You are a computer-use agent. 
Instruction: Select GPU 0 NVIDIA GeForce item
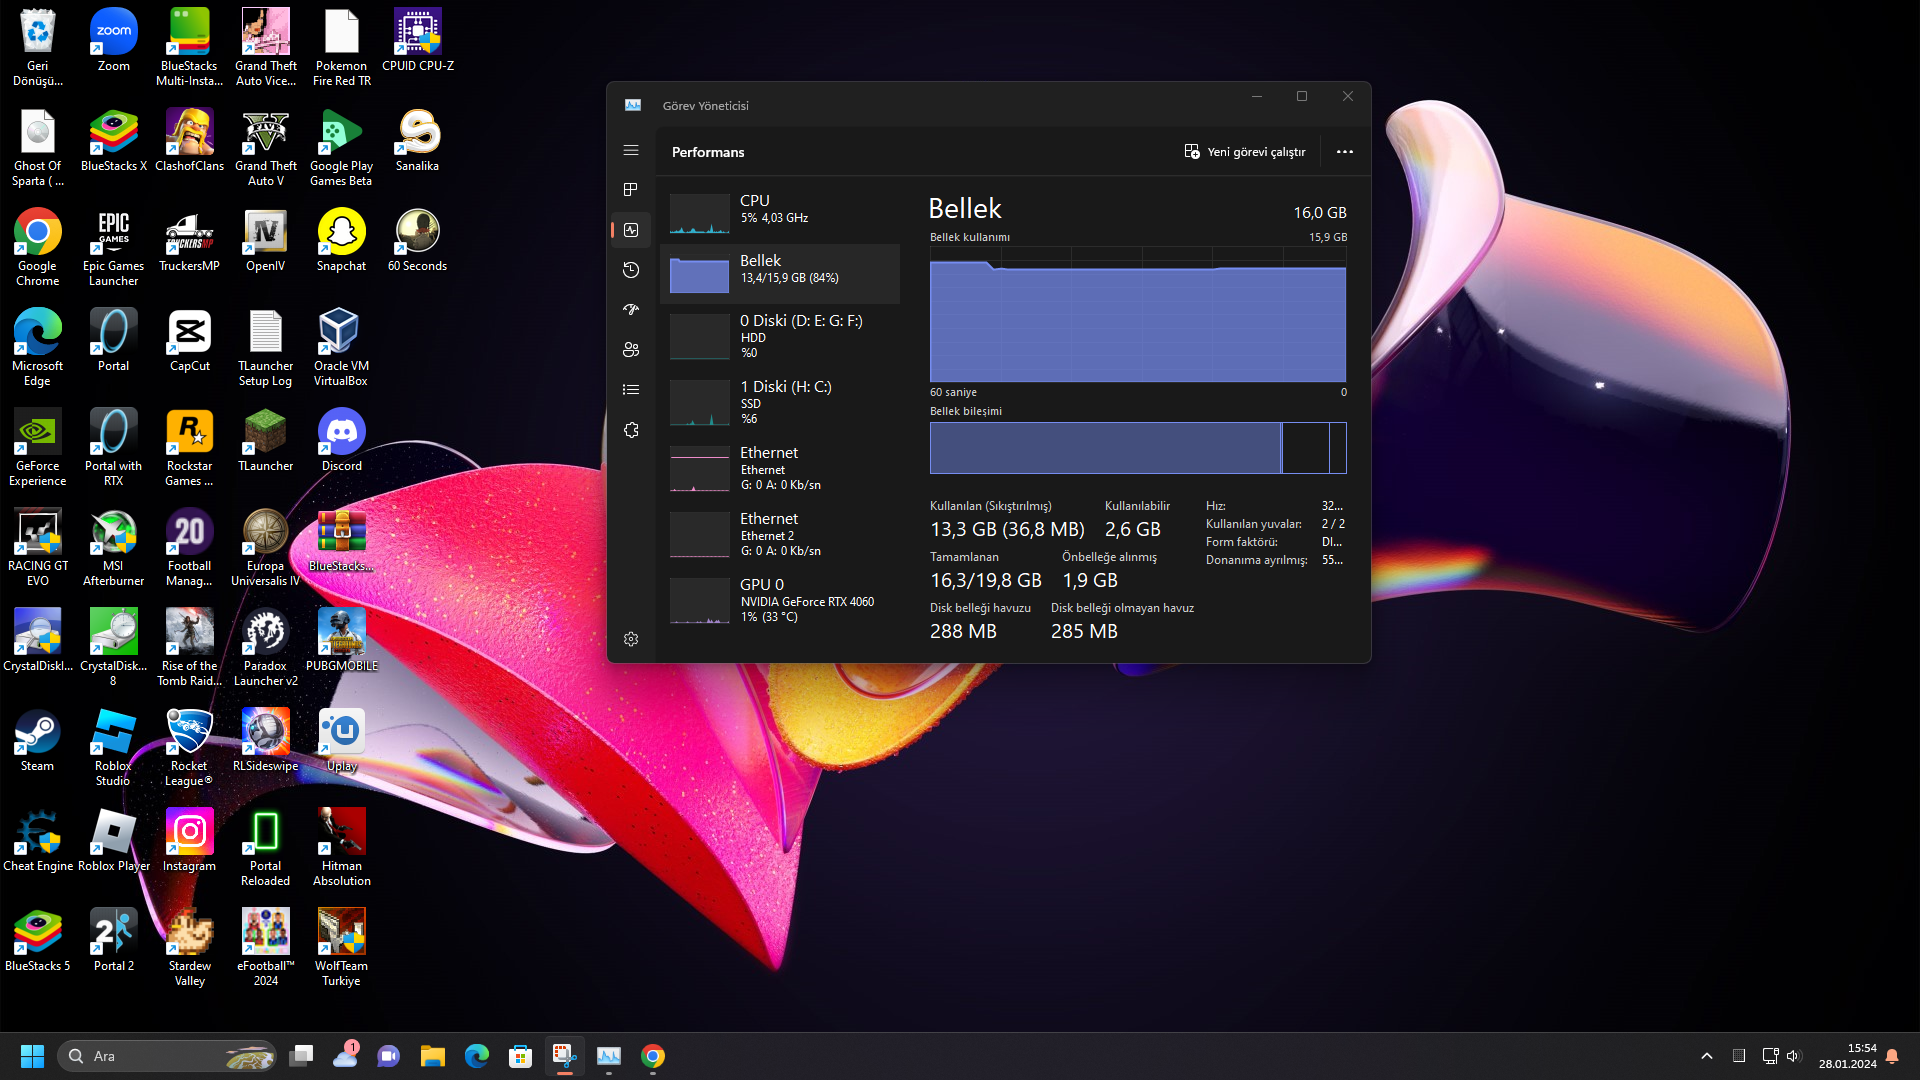(x=780, y=598)
